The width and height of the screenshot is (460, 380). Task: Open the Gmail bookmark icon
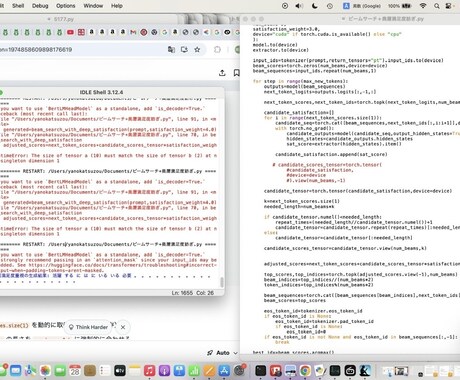click(133, 32)
